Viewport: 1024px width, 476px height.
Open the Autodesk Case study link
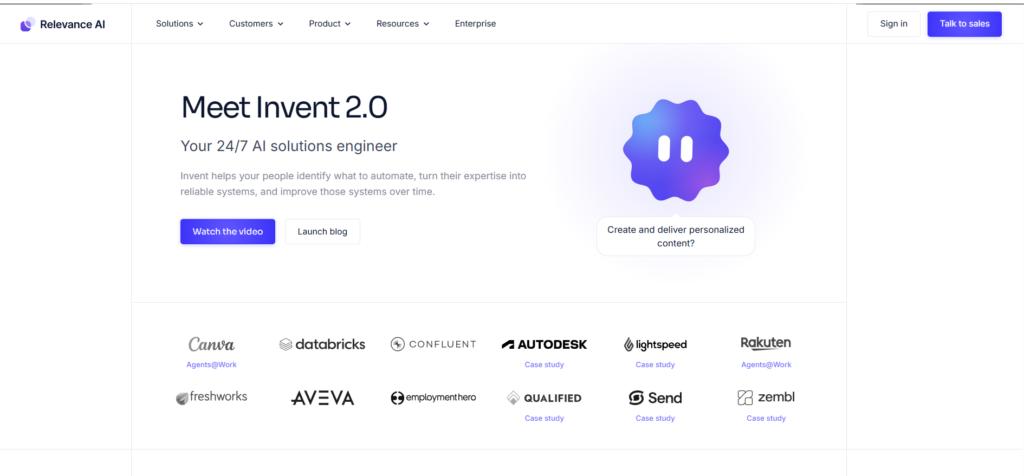(x=544, y=365)
